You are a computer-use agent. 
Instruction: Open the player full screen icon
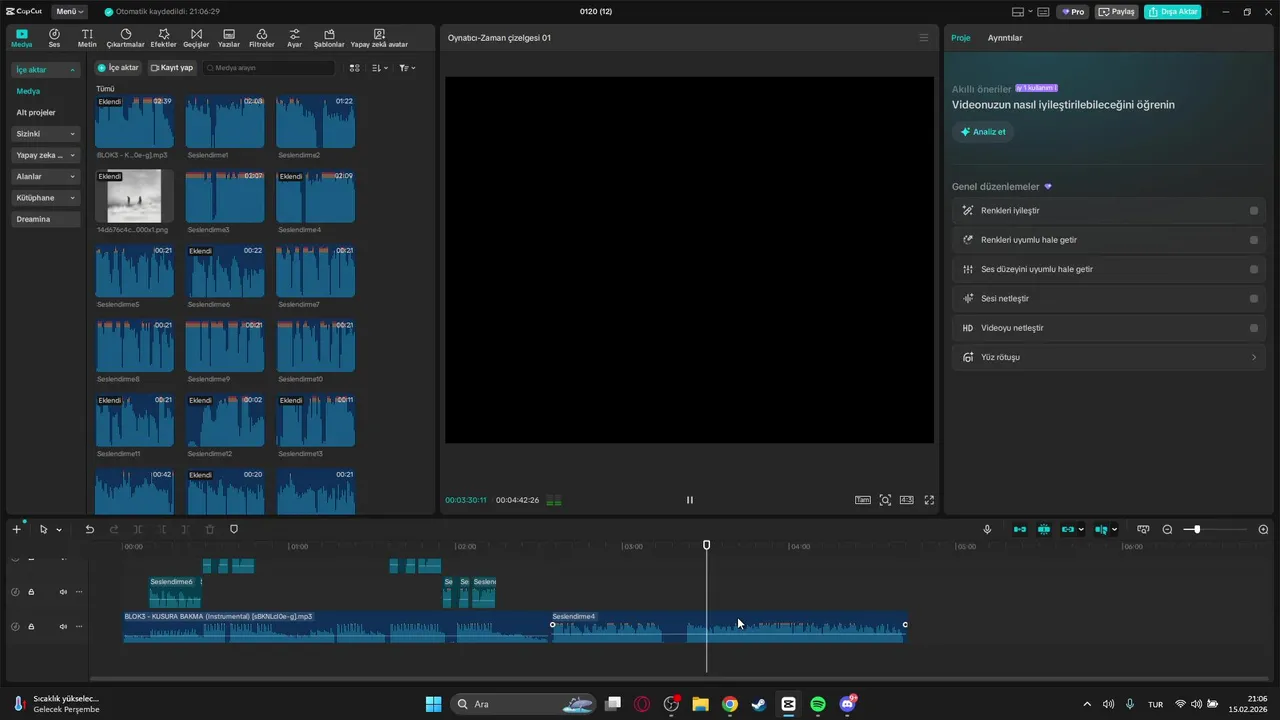click(x=929, y=500)
